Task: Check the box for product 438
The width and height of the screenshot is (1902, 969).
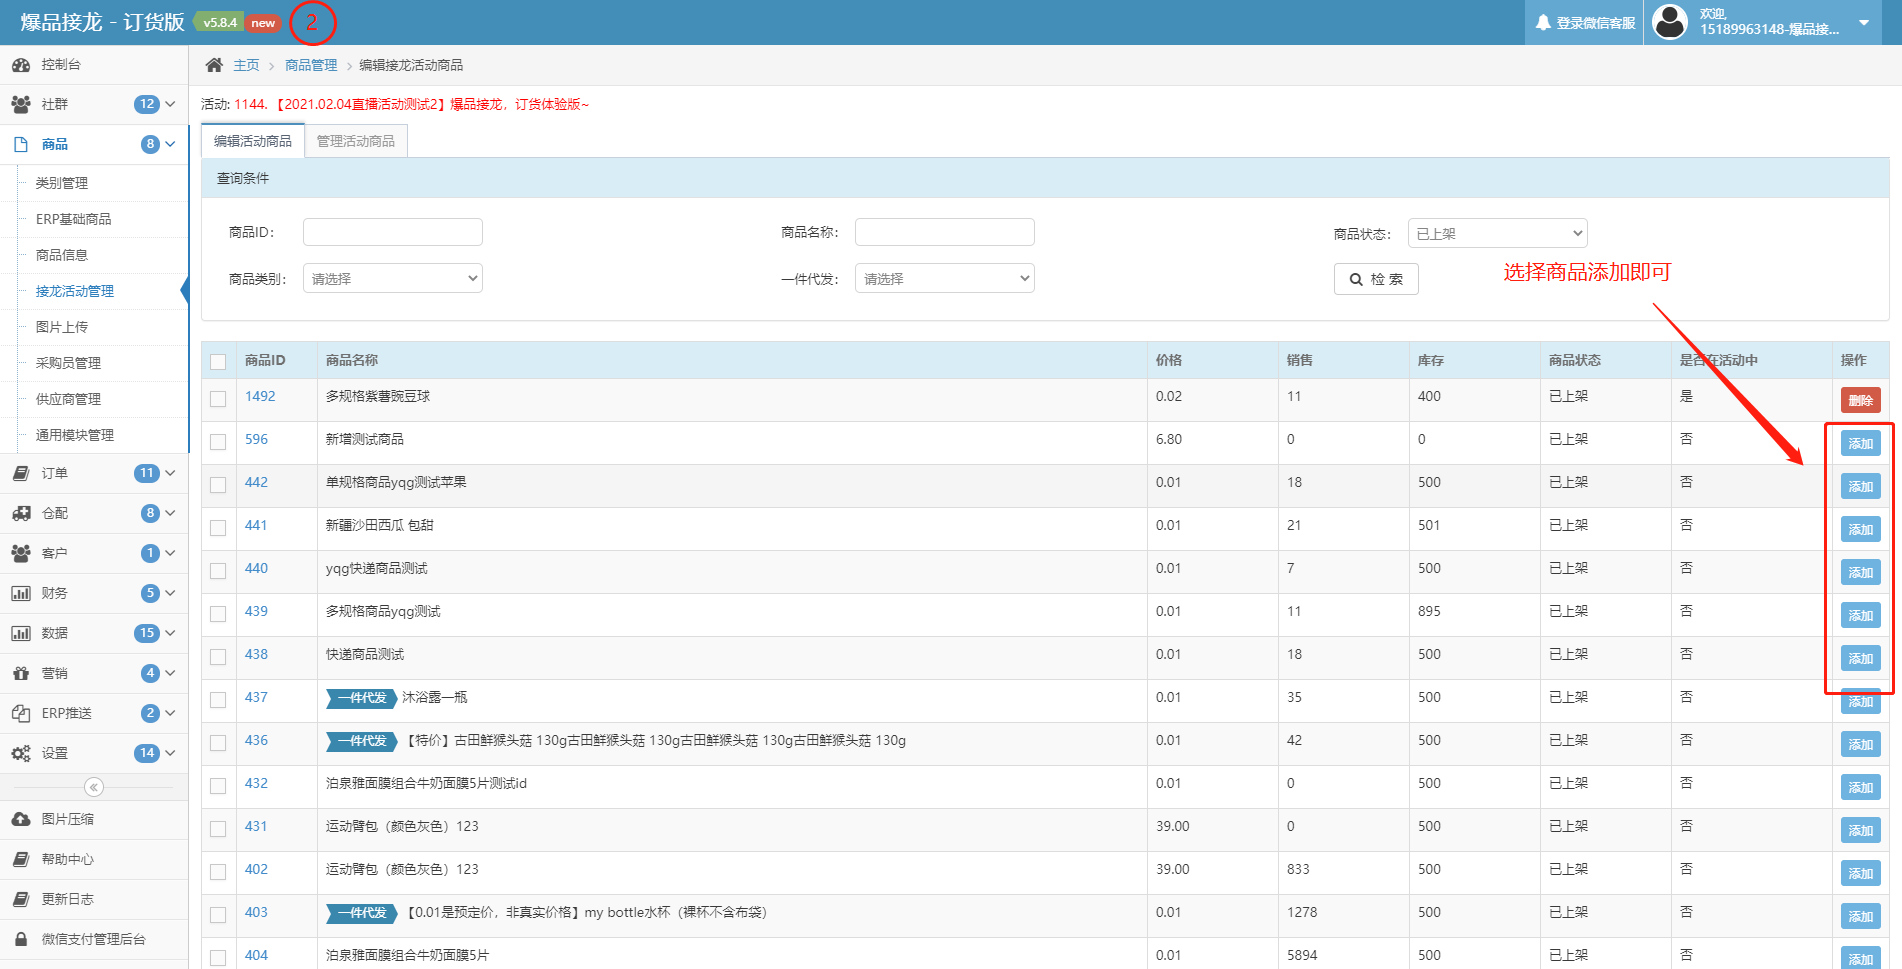Action: (218, 657)
